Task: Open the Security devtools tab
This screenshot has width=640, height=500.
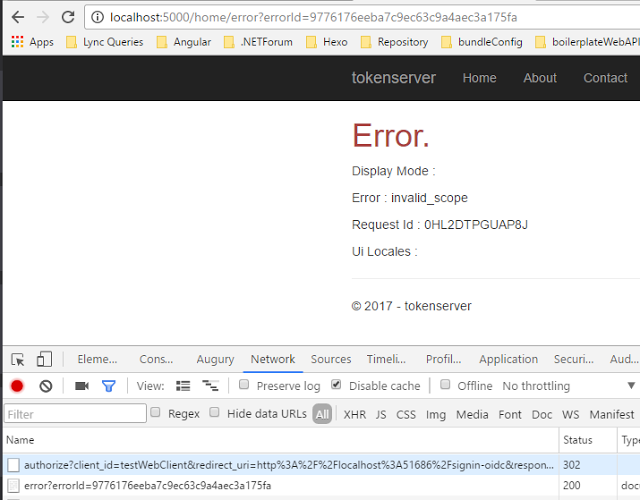Action: [573, 359]
